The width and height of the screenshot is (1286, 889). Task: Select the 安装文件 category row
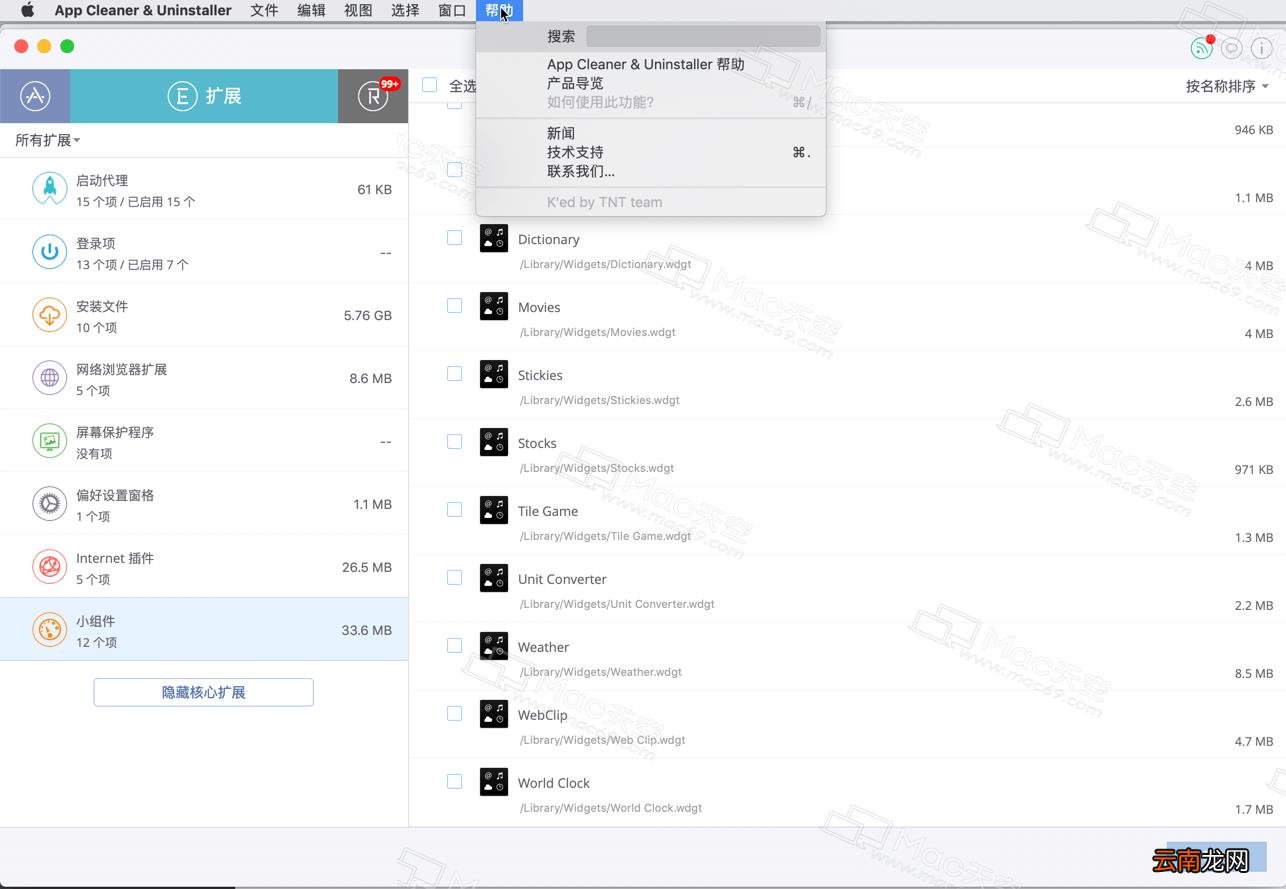pos(204,315)
